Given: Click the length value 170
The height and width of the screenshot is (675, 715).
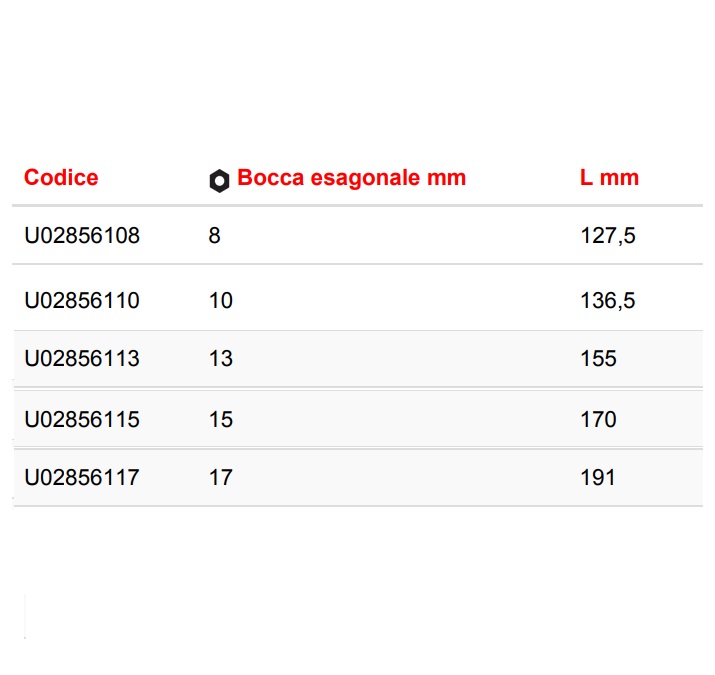Looking at the screenshot, I should (598, 419).
